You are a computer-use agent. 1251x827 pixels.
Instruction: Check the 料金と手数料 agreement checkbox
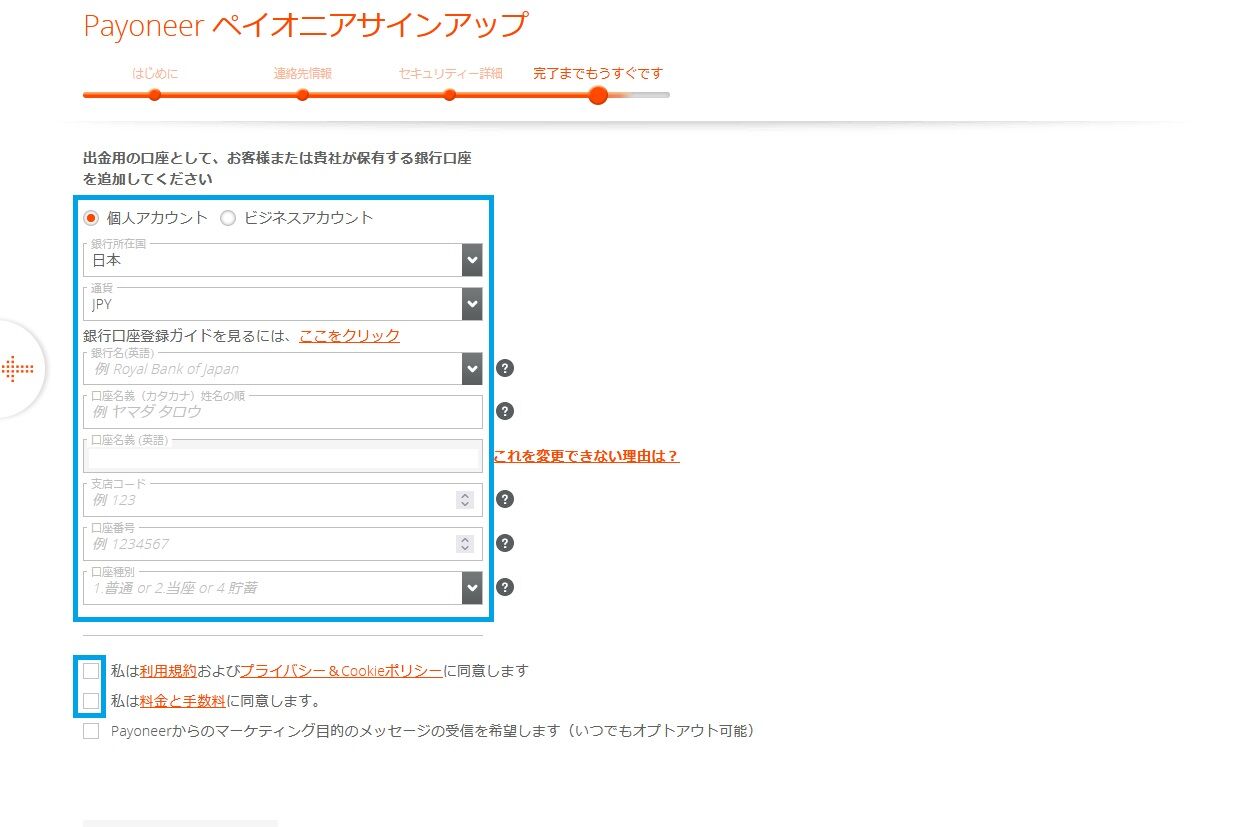click(x=91, y=700)
